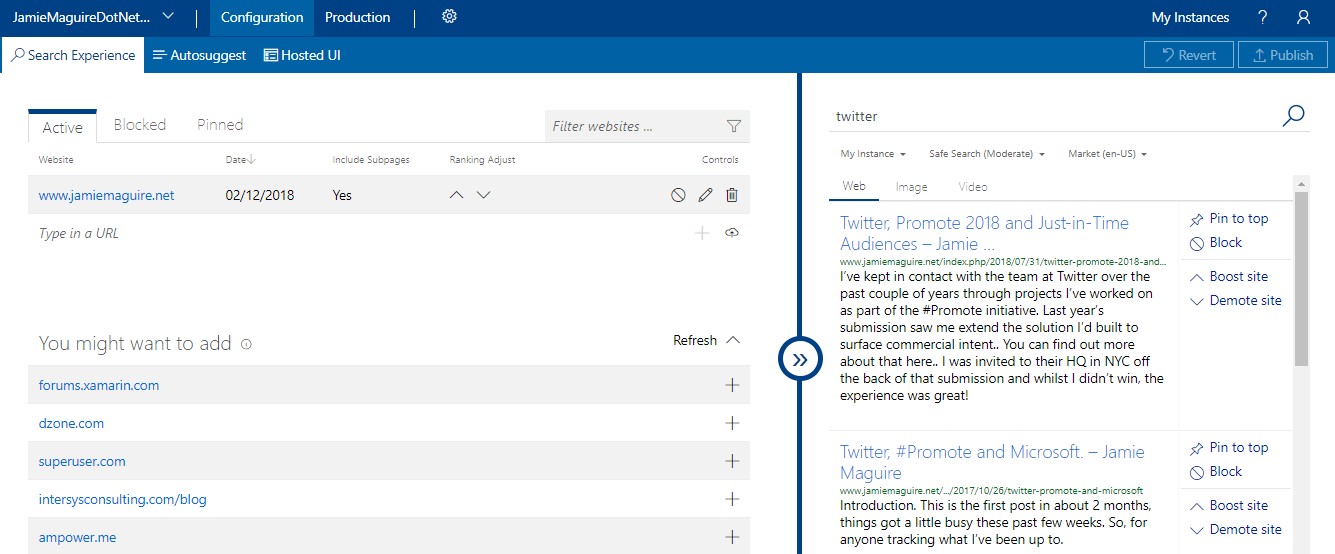Open the user account icon

pos(1303,17)
